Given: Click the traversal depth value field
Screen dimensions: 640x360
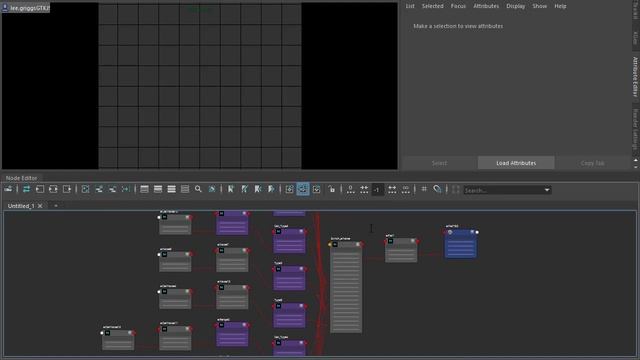Looking at the screenshot, I should (378, 190).
